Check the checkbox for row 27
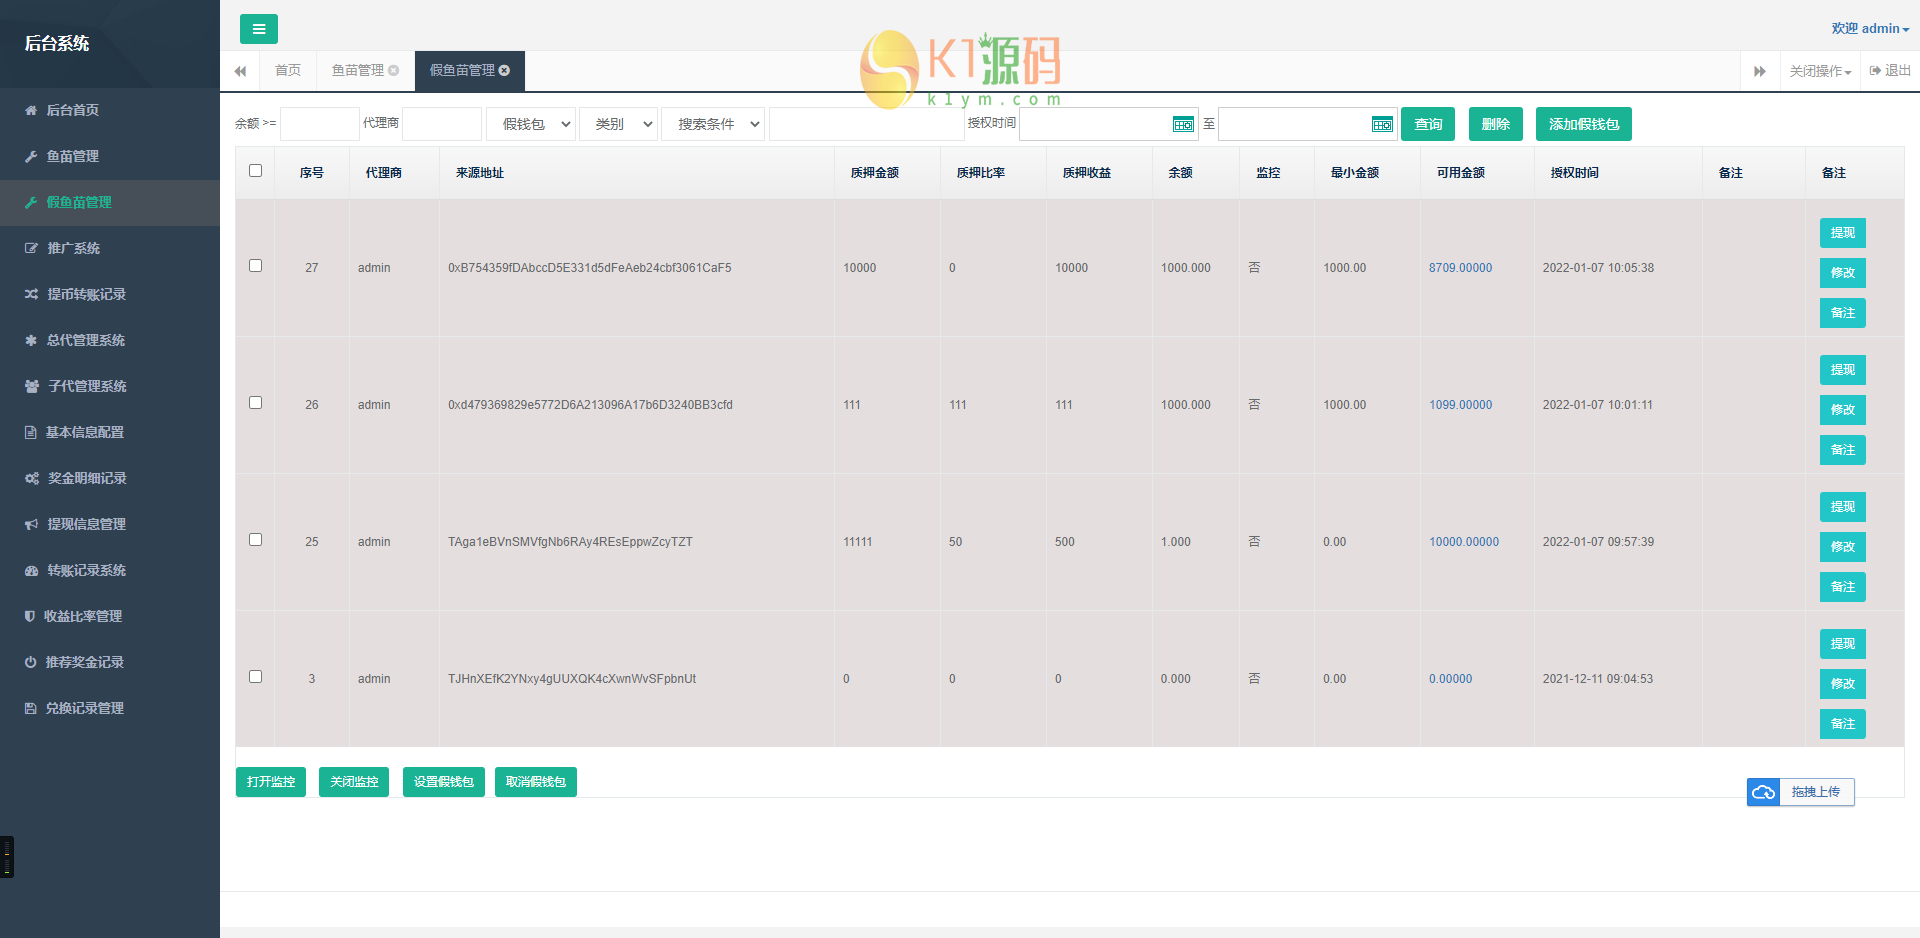This screenshot has width=1920, height=938. 255,266
